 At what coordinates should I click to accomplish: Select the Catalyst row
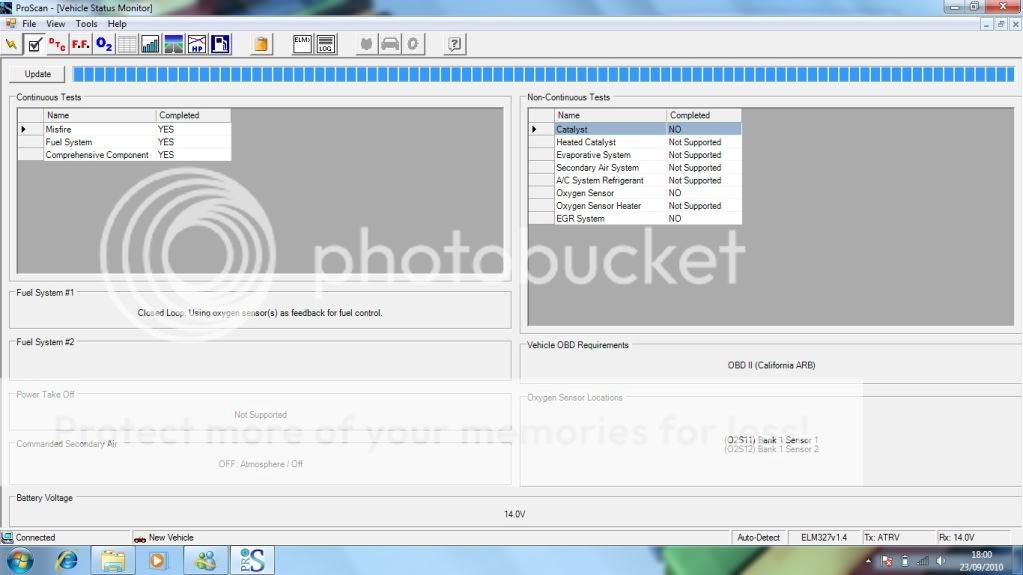[635, 129]
